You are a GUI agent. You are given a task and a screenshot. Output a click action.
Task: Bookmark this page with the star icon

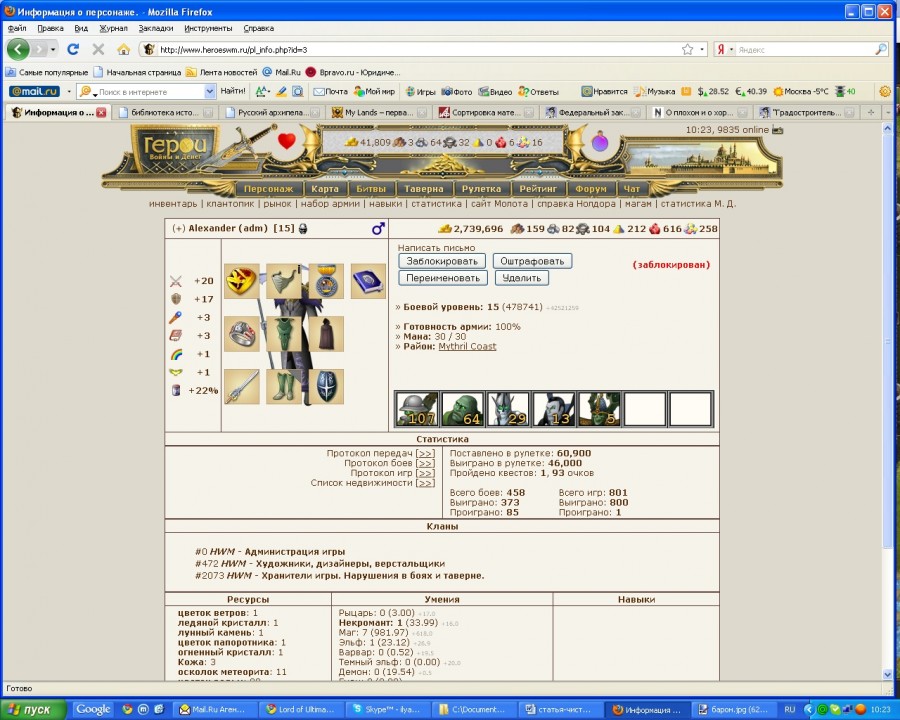click(687, 49)
